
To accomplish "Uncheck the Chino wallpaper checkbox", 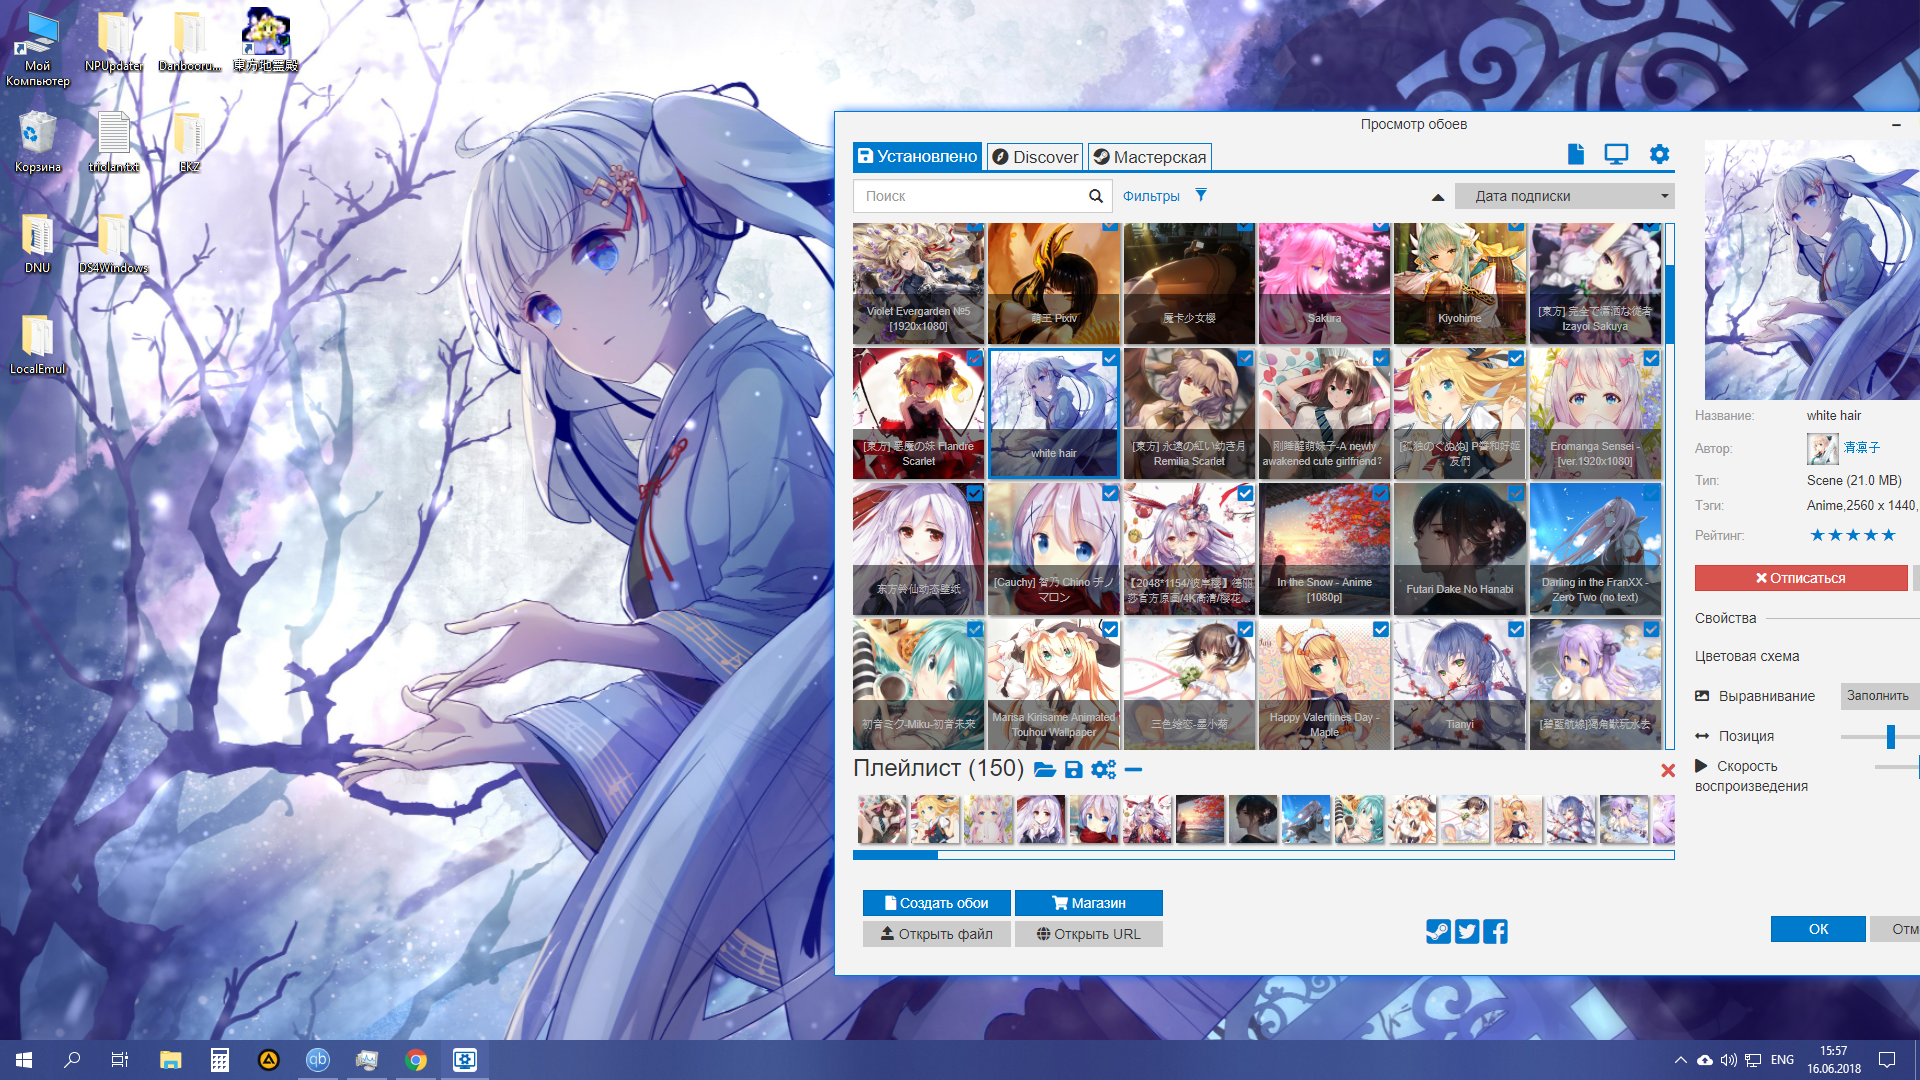I will (1110, 493).
